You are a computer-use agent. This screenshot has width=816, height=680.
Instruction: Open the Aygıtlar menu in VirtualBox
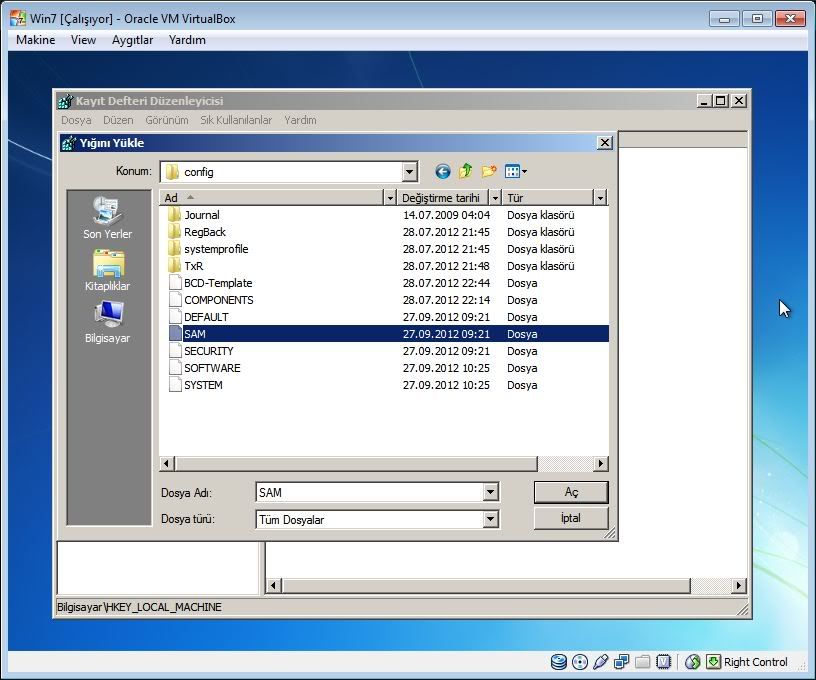(x=132, y=40)
